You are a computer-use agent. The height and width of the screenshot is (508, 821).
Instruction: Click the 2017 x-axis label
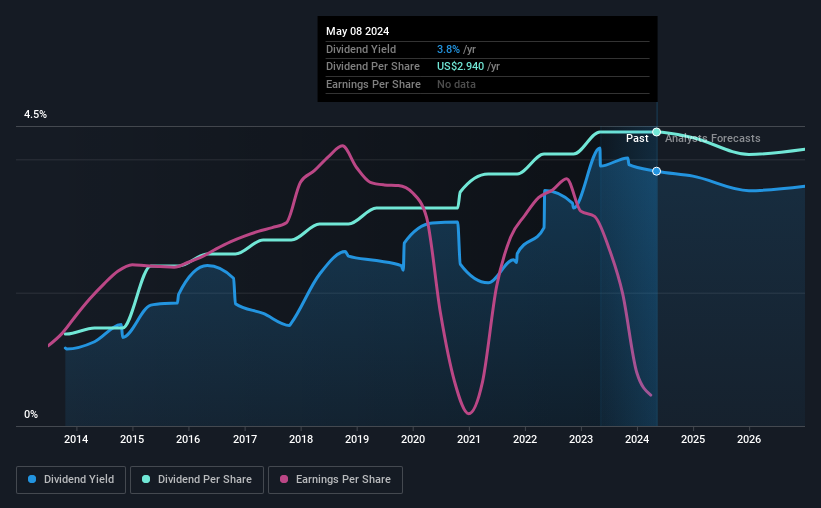pyautogui.click(x=245, y=439)
